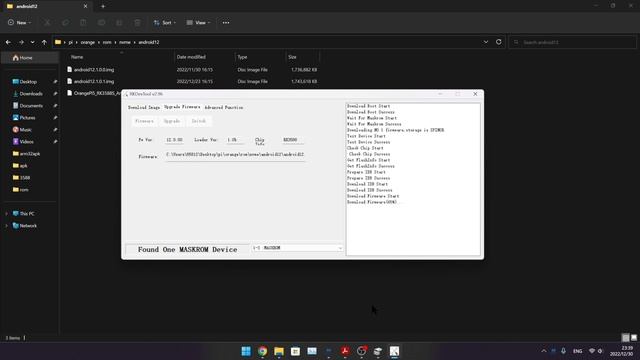Click the microphone tray icon

coord(563,351)
